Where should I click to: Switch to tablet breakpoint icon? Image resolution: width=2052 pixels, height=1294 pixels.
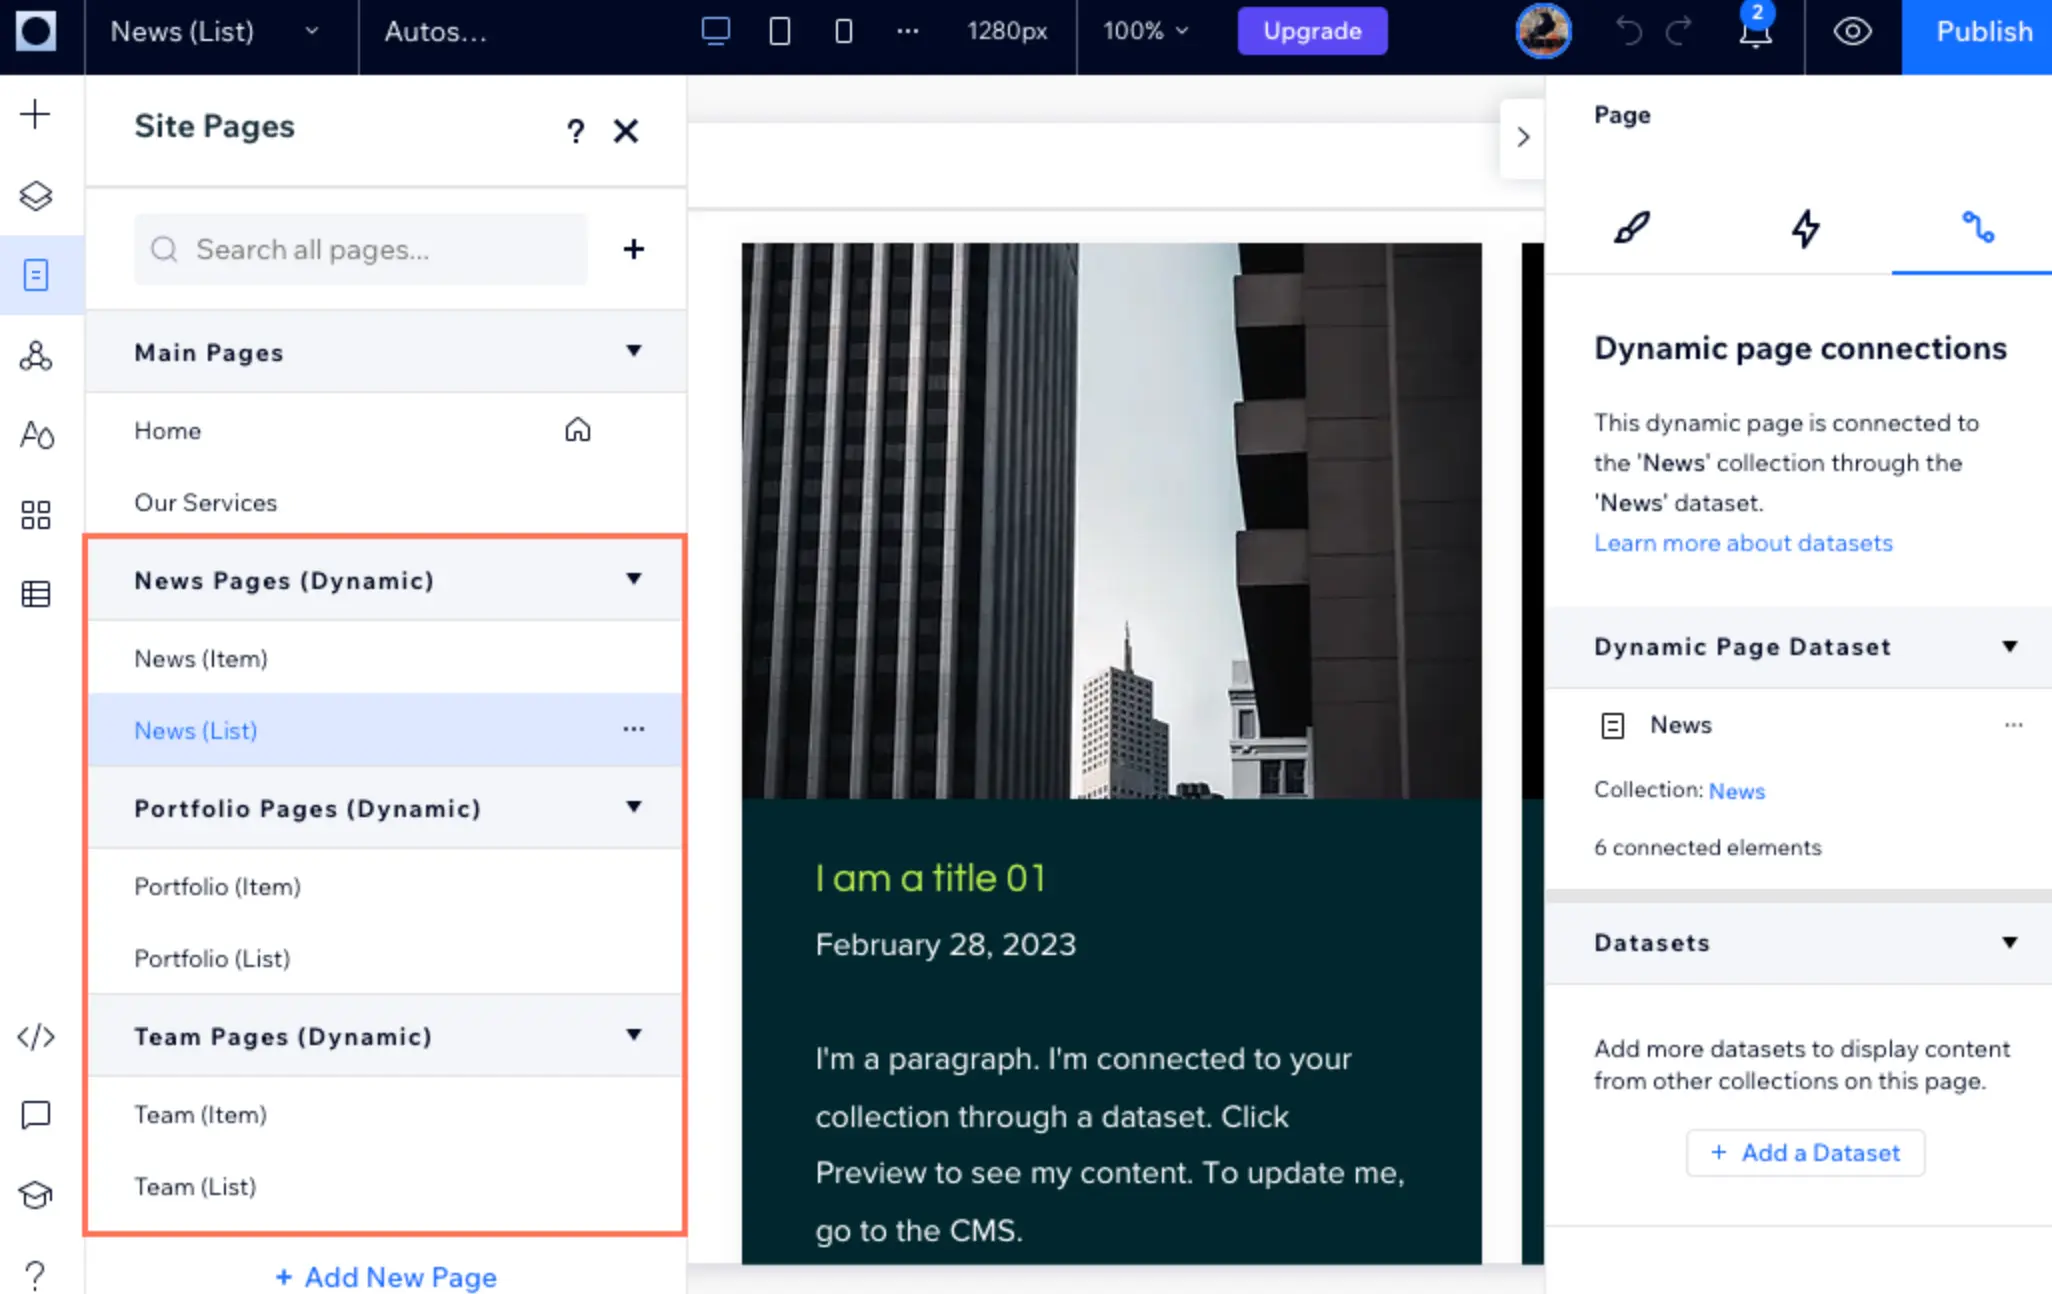pyautogui.click(x=780, y=31)
